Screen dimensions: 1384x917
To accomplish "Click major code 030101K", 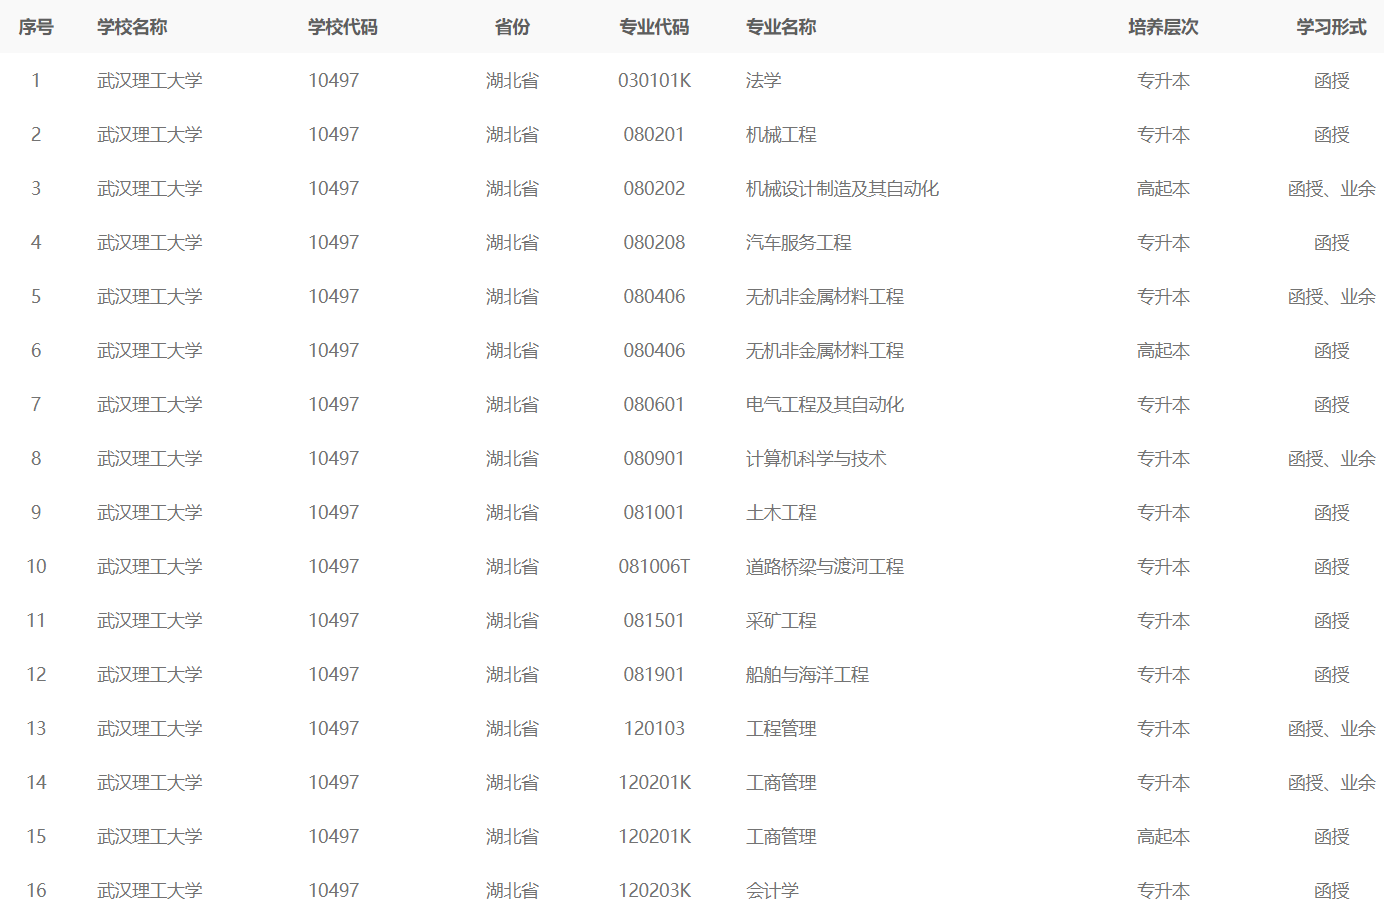I will tap(654, 81).
